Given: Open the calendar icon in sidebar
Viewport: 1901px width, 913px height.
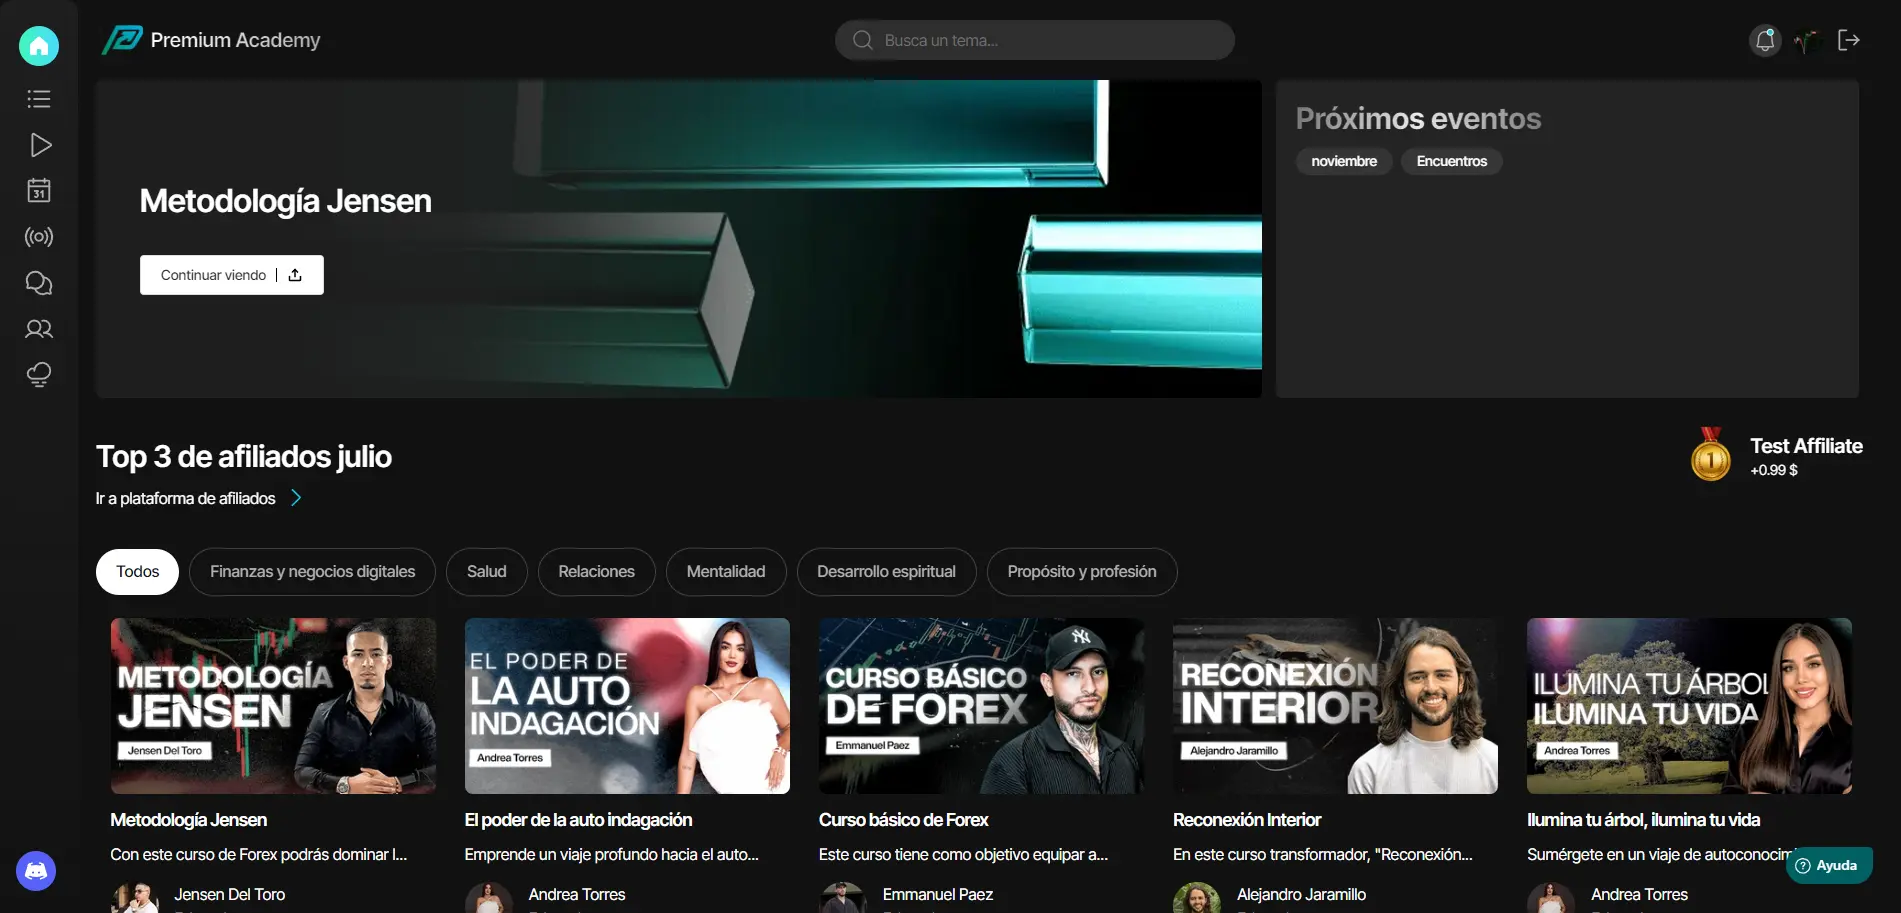Looking at the screenshot, I should [x=39, y=191].
